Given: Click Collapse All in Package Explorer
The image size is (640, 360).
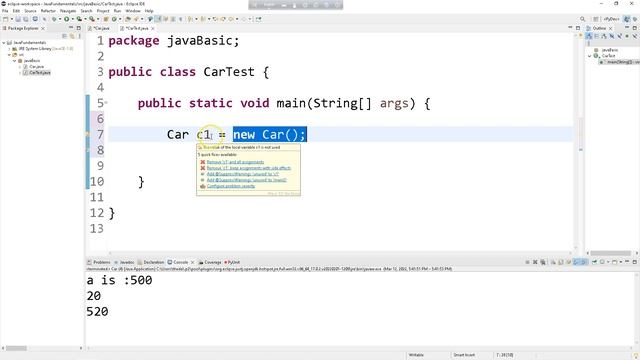Looking at the screenshot, I should pos(64,36).
